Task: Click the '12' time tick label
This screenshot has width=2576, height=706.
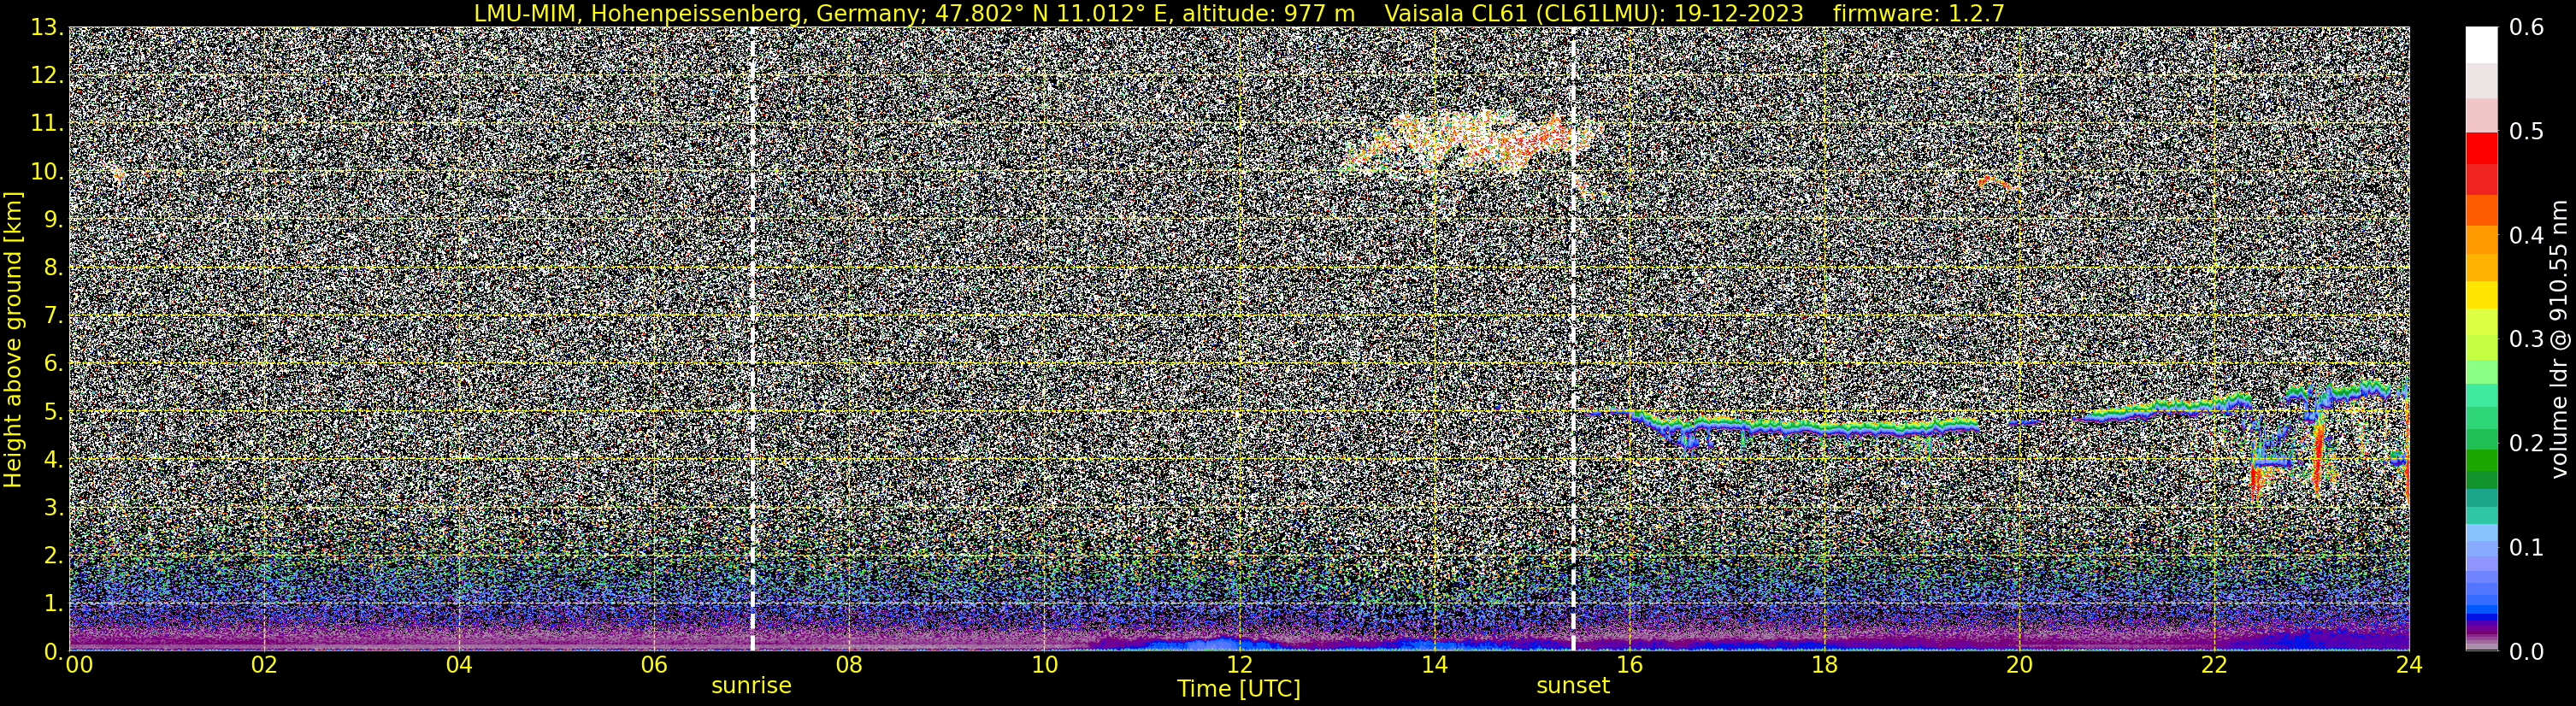Action: click(x=1239, y=665)
